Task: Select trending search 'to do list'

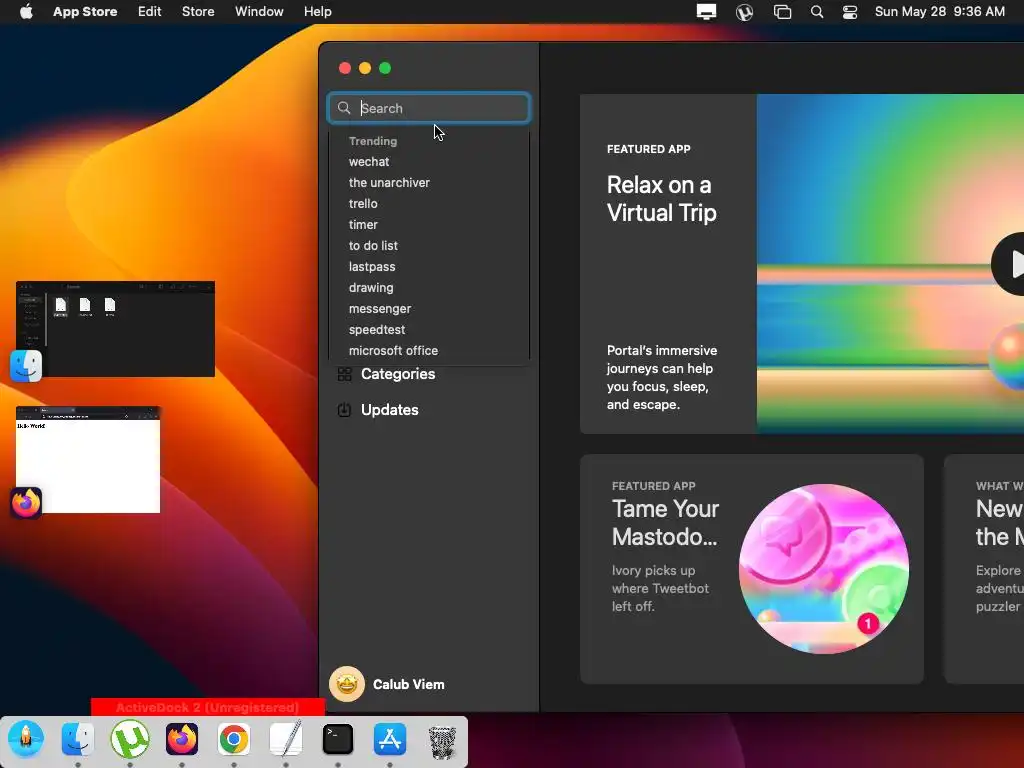Action: (373, 246)
